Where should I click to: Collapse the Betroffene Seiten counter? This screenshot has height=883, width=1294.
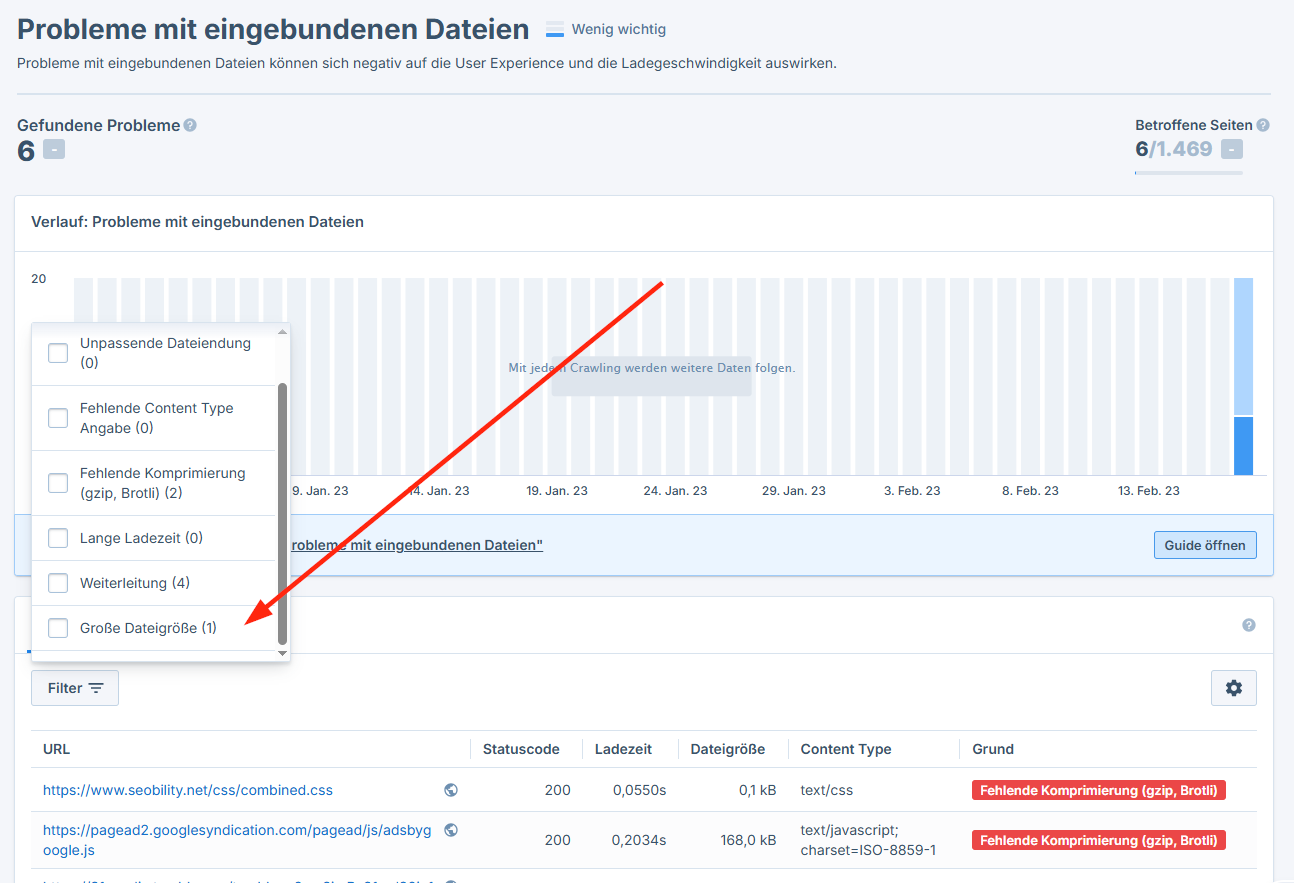click(1232, 148)
